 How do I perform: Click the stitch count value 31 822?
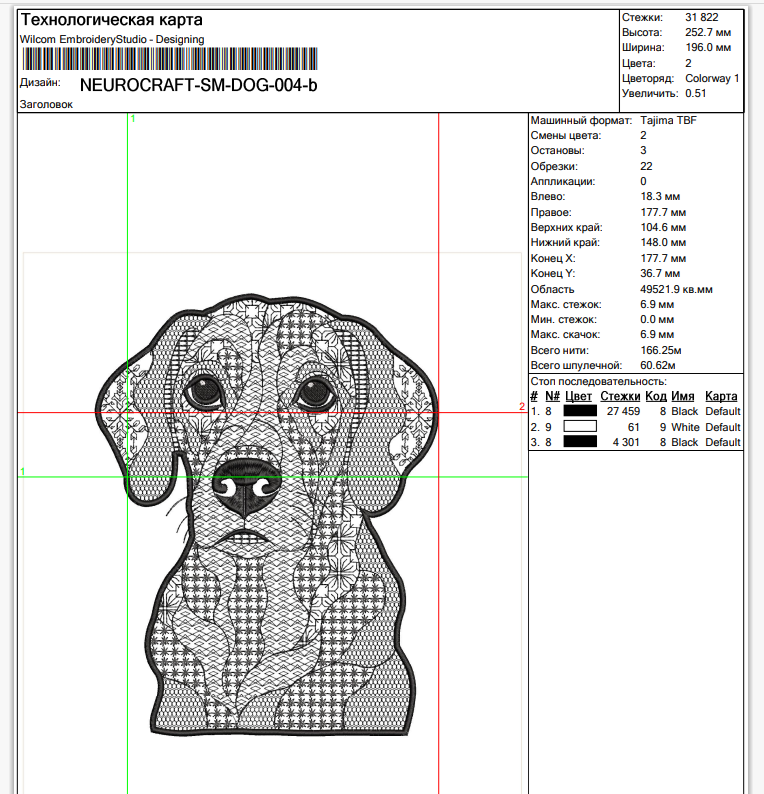[702, 17]
